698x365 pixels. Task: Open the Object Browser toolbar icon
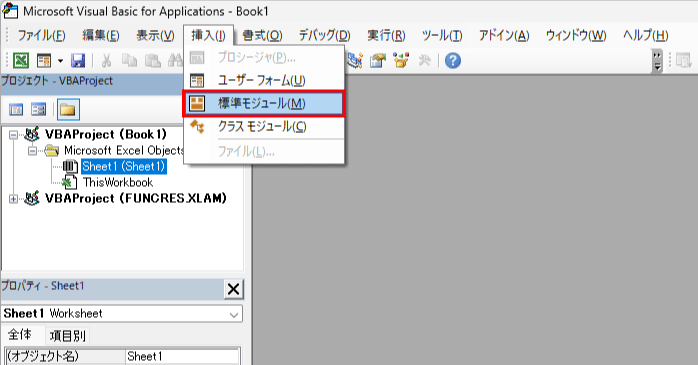401,60
